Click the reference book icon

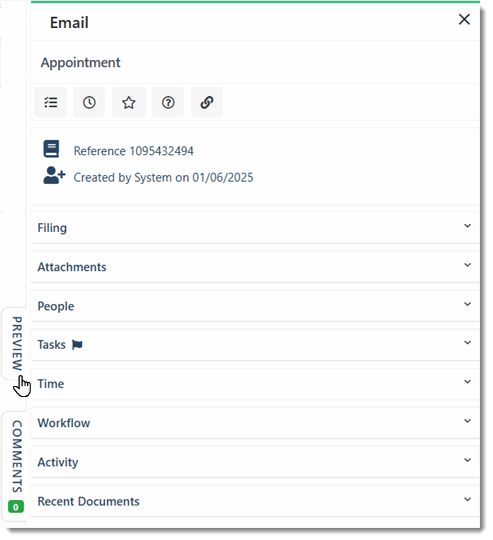[x=51, y=149]
